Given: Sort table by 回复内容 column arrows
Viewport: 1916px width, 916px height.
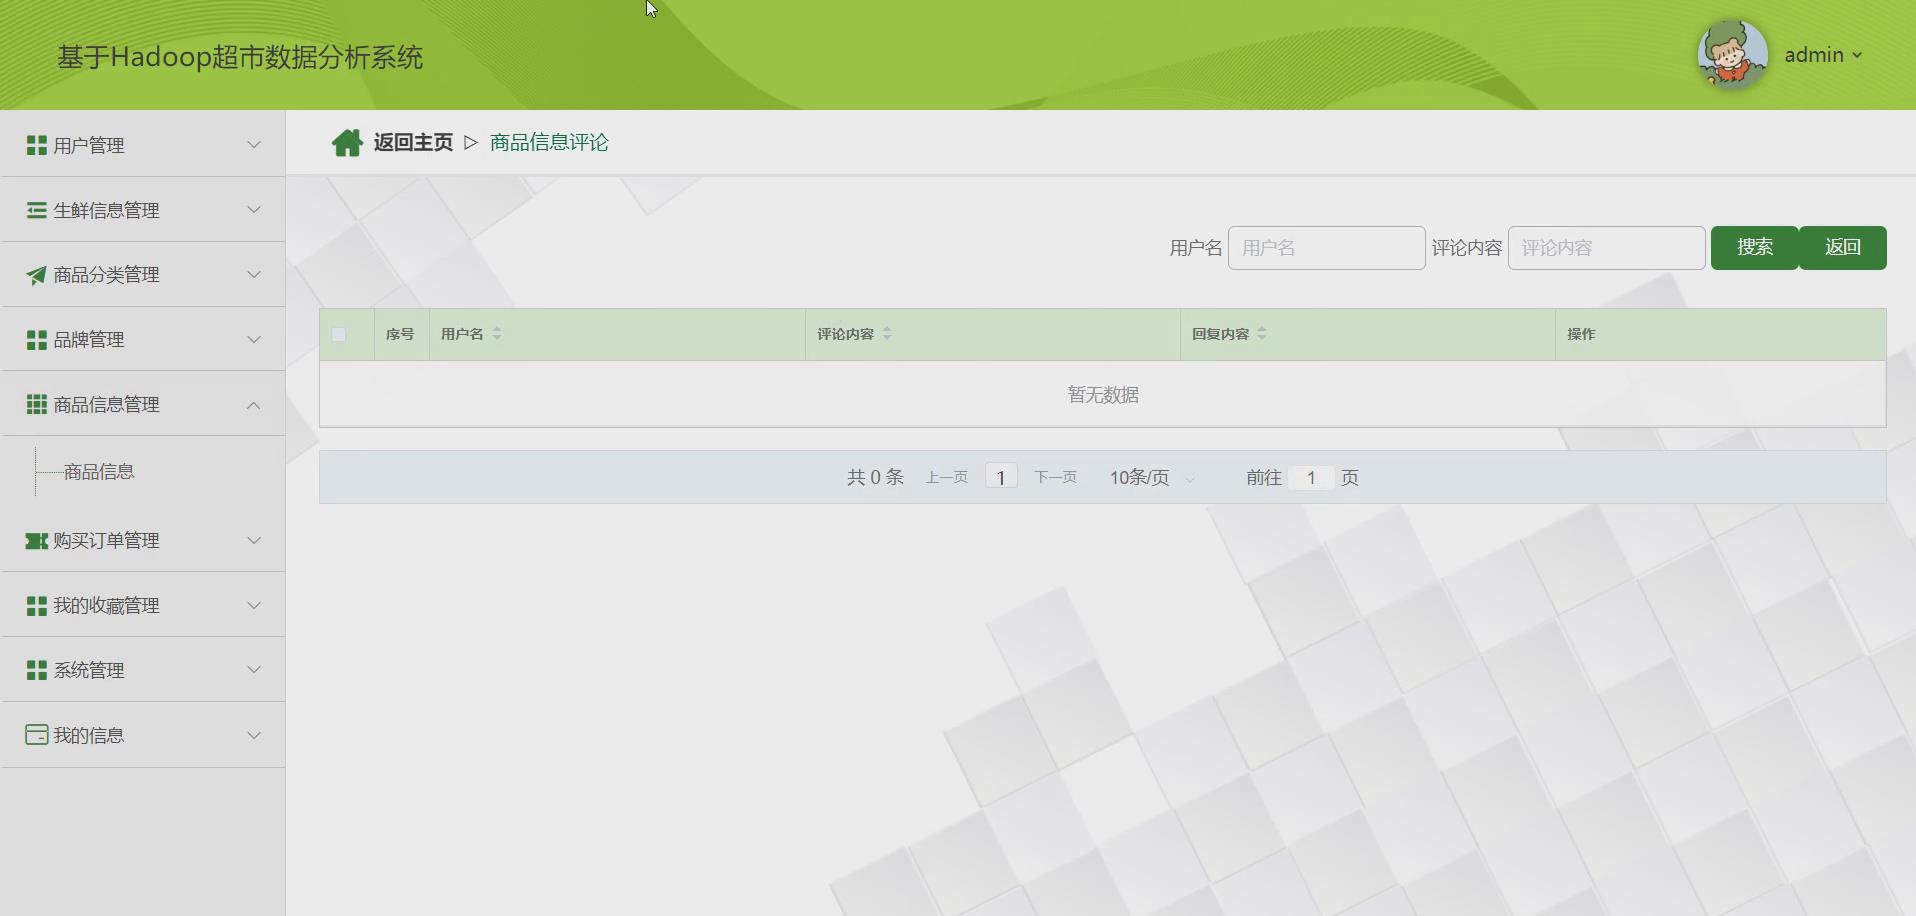Looking at the screenshot, I should 1262,334.
